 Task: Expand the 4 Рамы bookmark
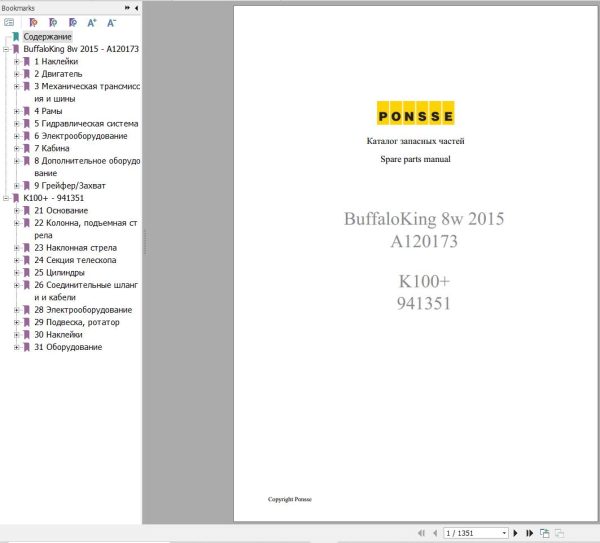[x=16, y=111]
